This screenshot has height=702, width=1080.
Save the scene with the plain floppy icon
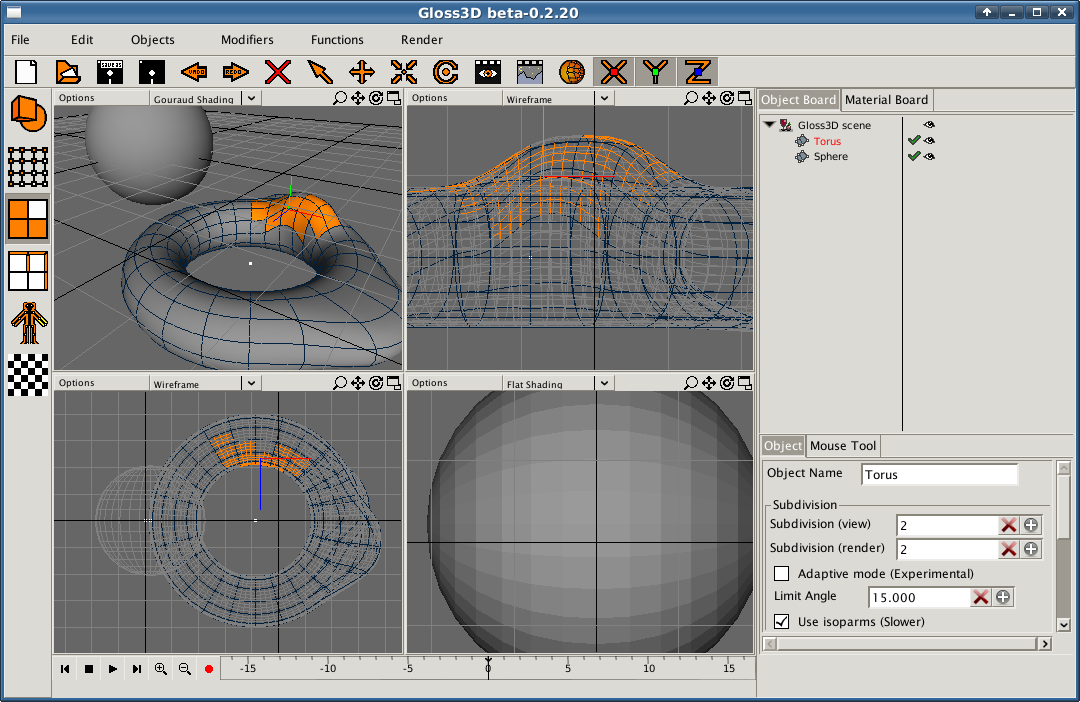[x=152, y=72]
